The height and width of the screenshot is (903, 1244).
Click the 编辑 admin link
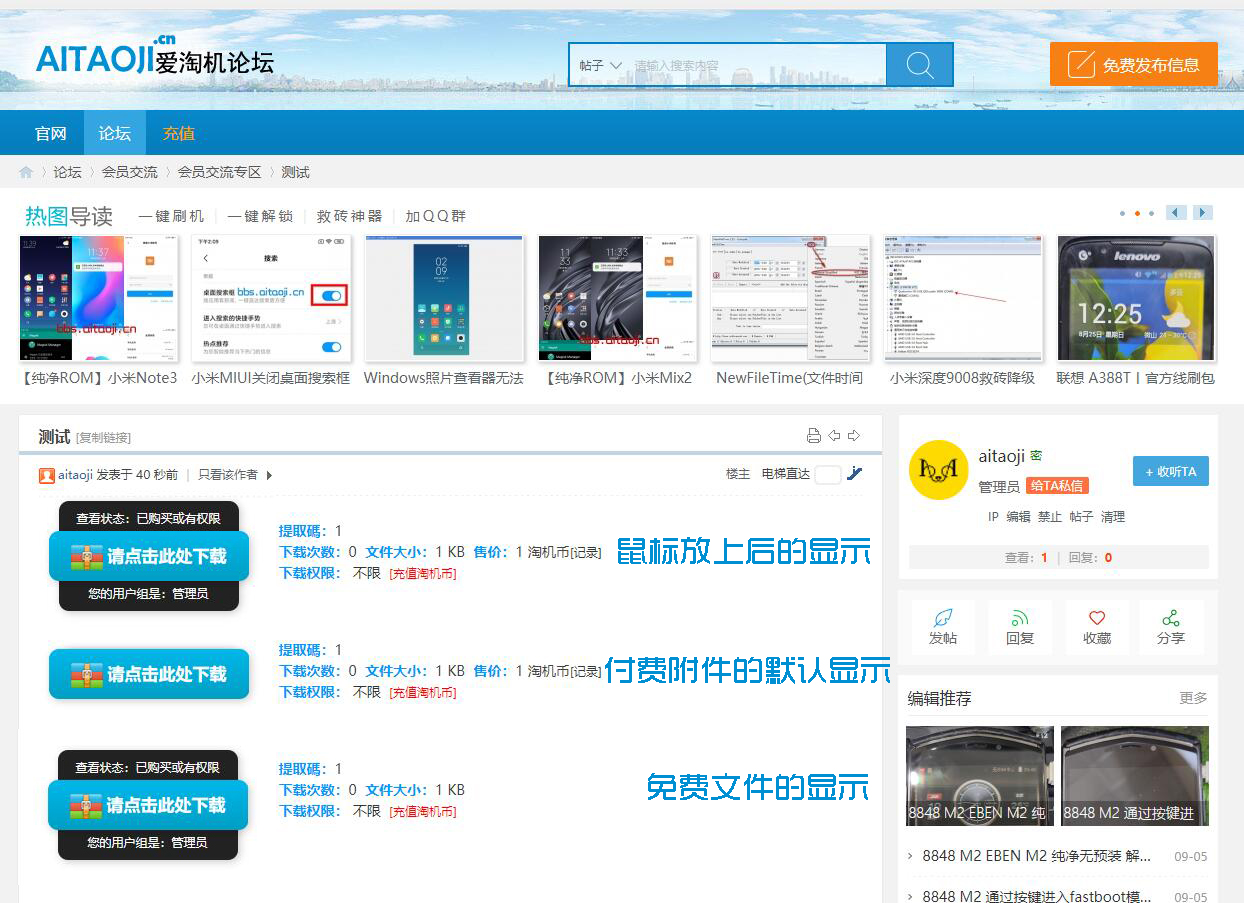(1018, 517)
